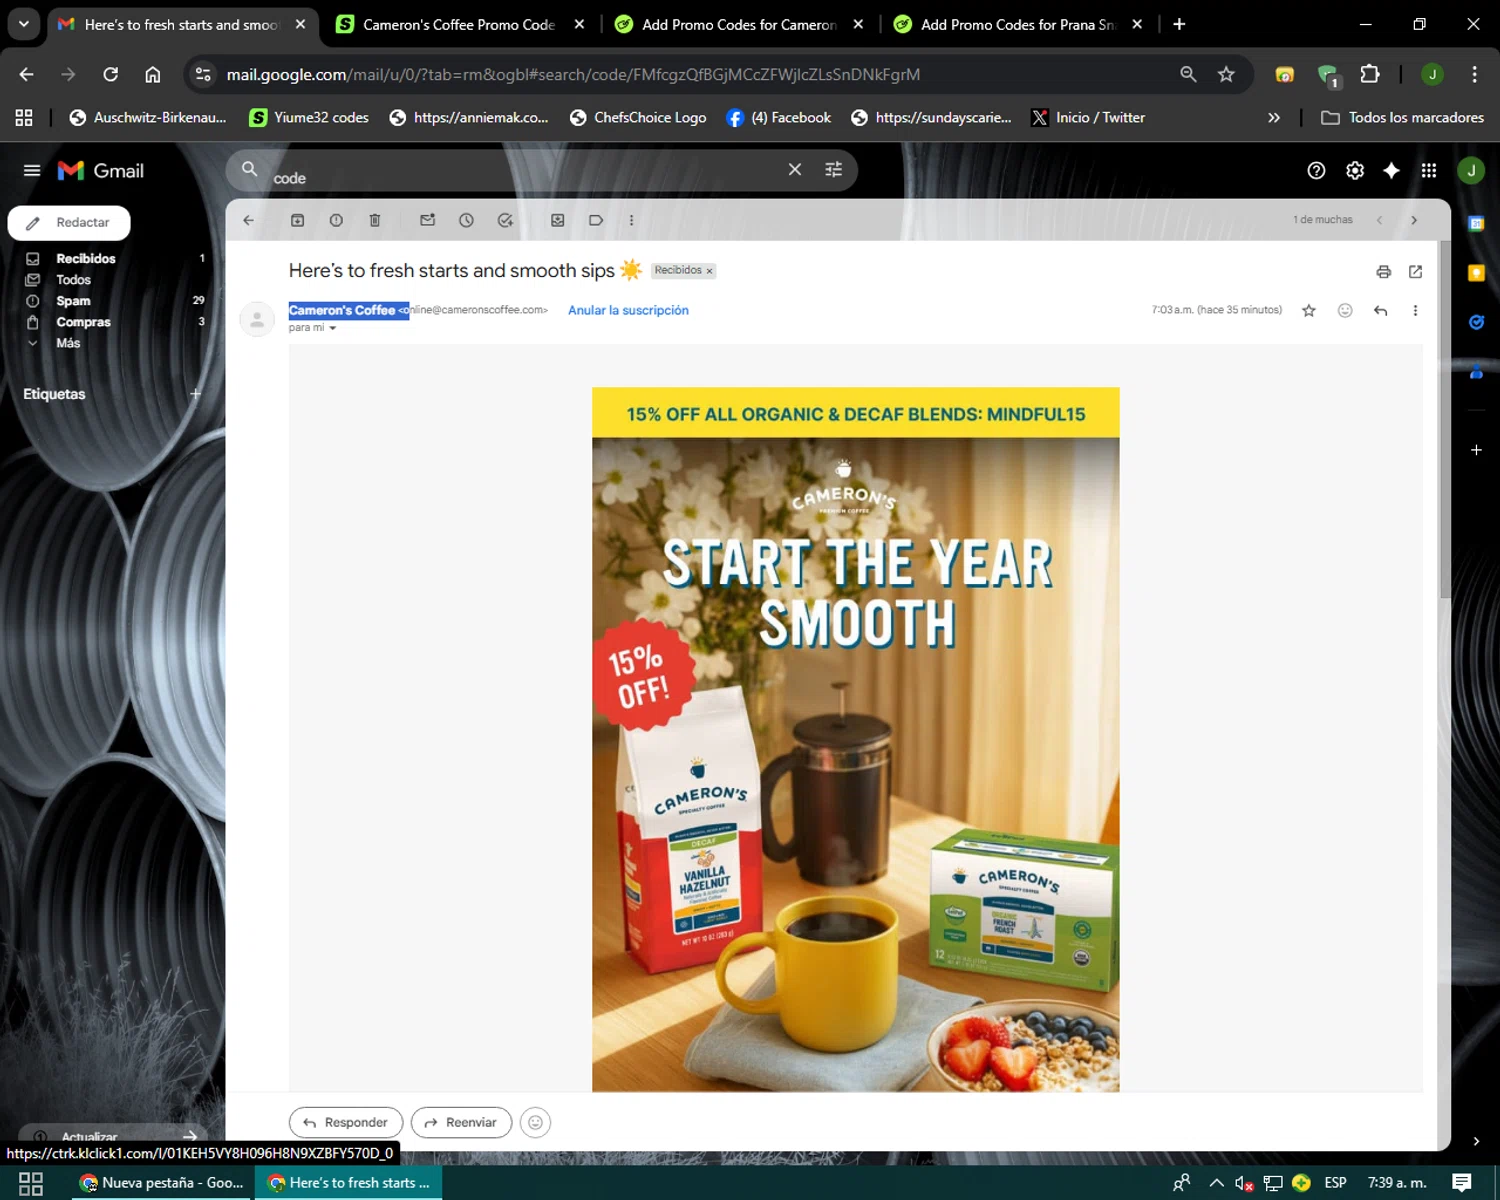Add an emoji reaction beside the timestamp

click(1345, 310)
